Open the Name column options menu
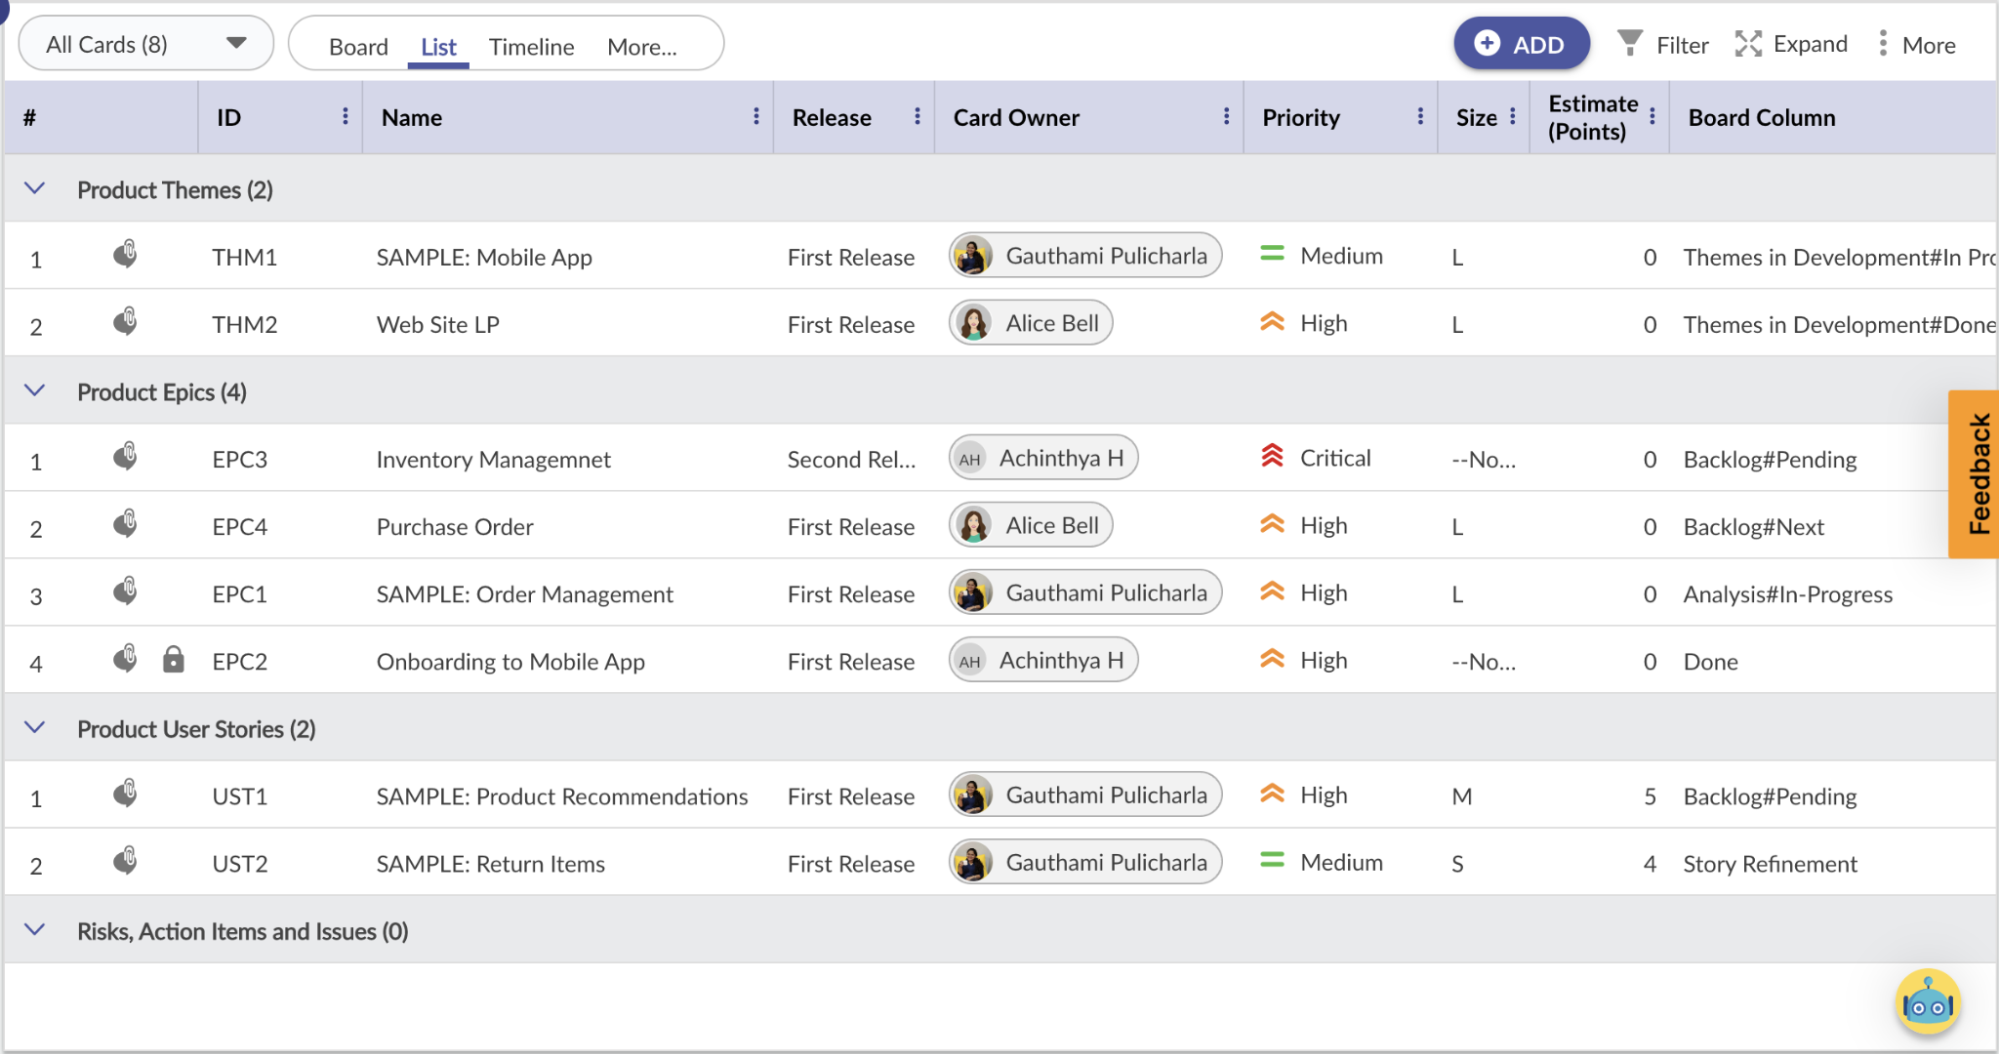This screenshot has width=1999, height=1055. point(755,117)
